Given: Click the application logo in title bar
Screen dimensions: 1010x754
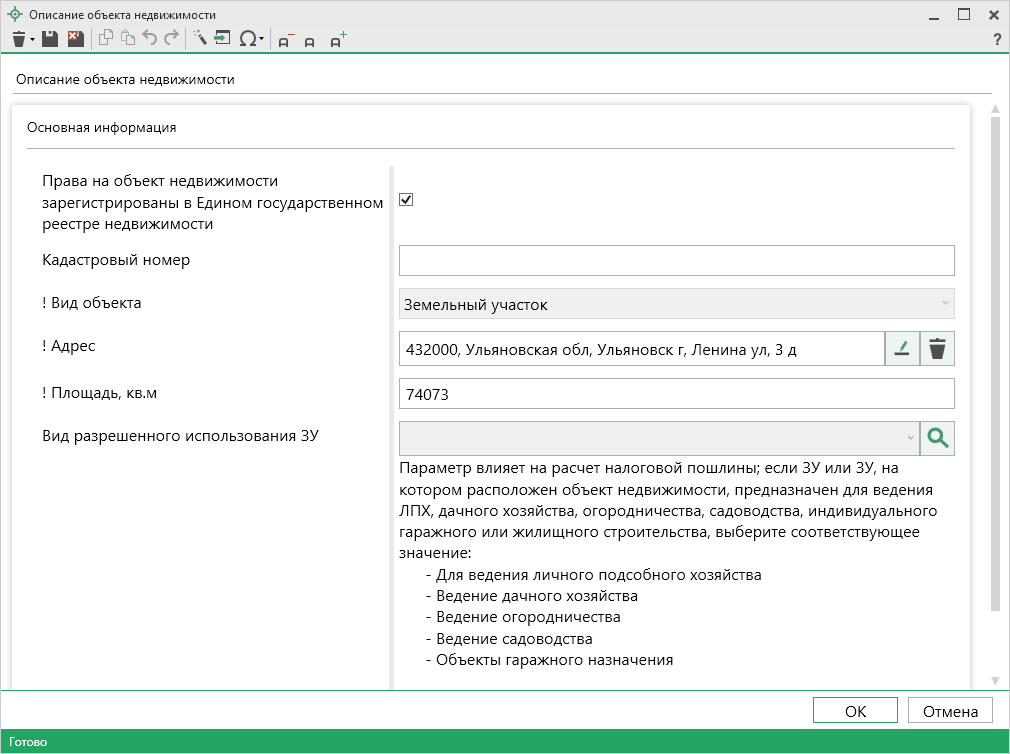Looking at the screenshot, I should (14, 14).
